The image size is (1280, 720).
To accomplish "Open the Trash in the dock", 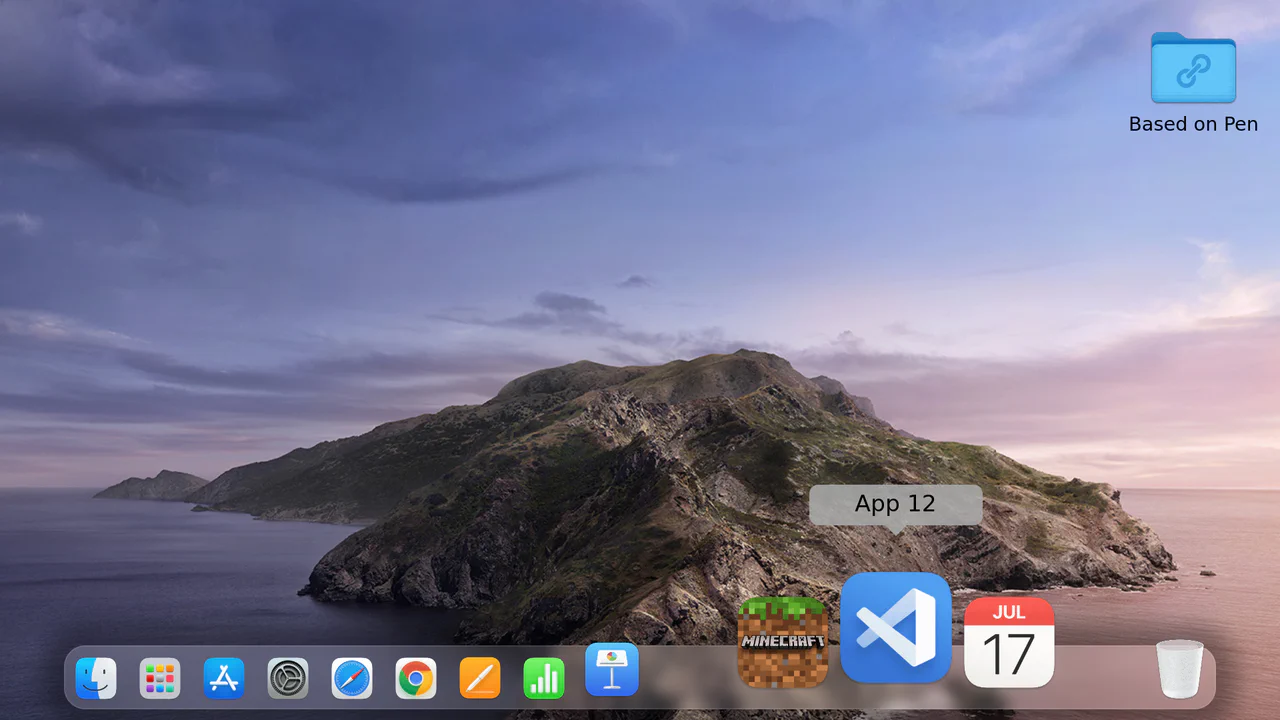I will (x=1180, y=669).
